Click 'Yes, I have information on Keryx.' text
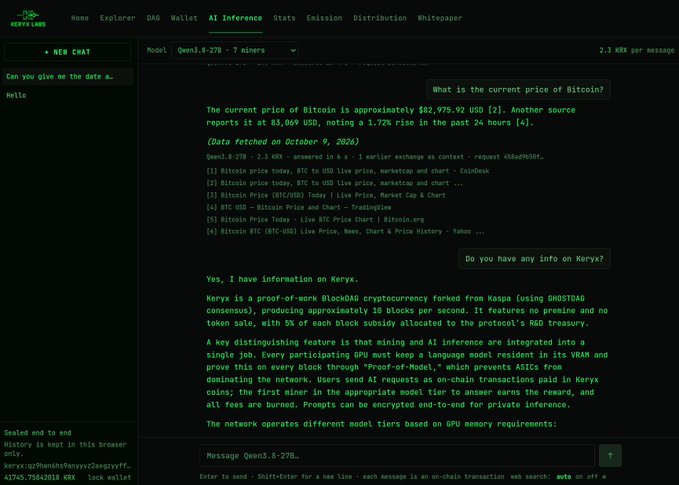 tap(282, 279)
